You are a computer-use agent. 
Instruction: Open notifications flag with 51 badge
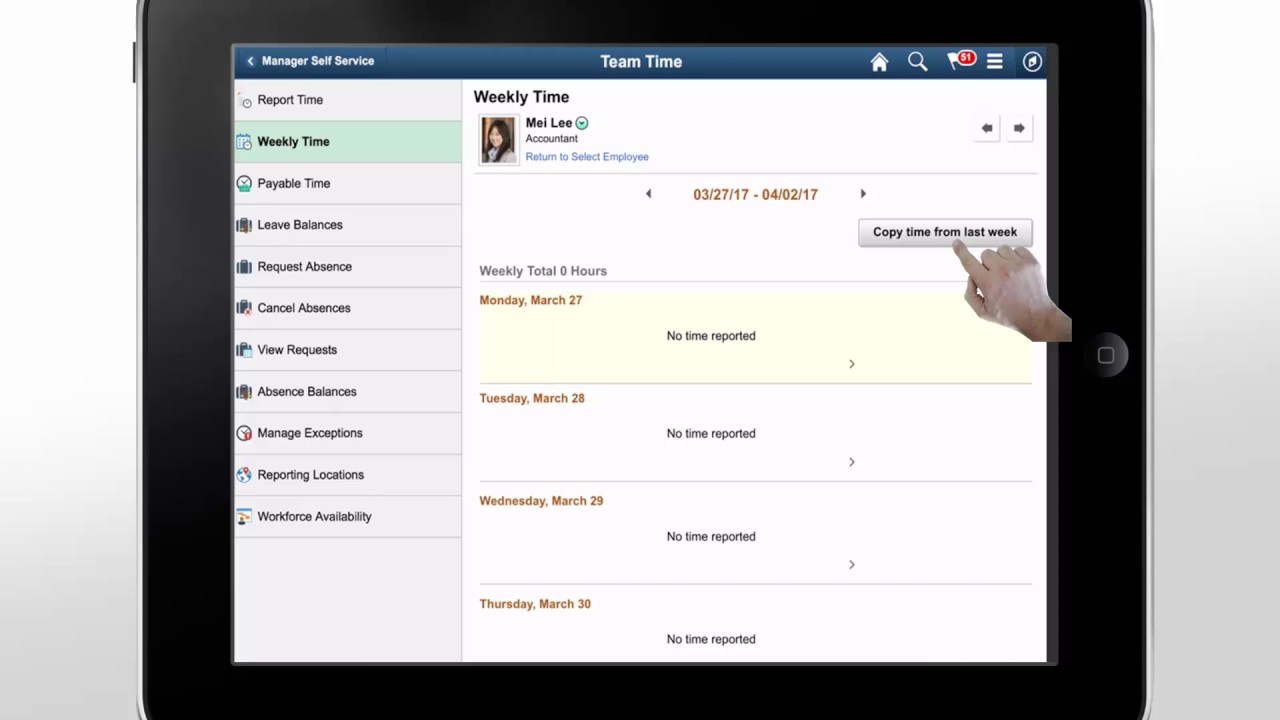click(960, 61)
